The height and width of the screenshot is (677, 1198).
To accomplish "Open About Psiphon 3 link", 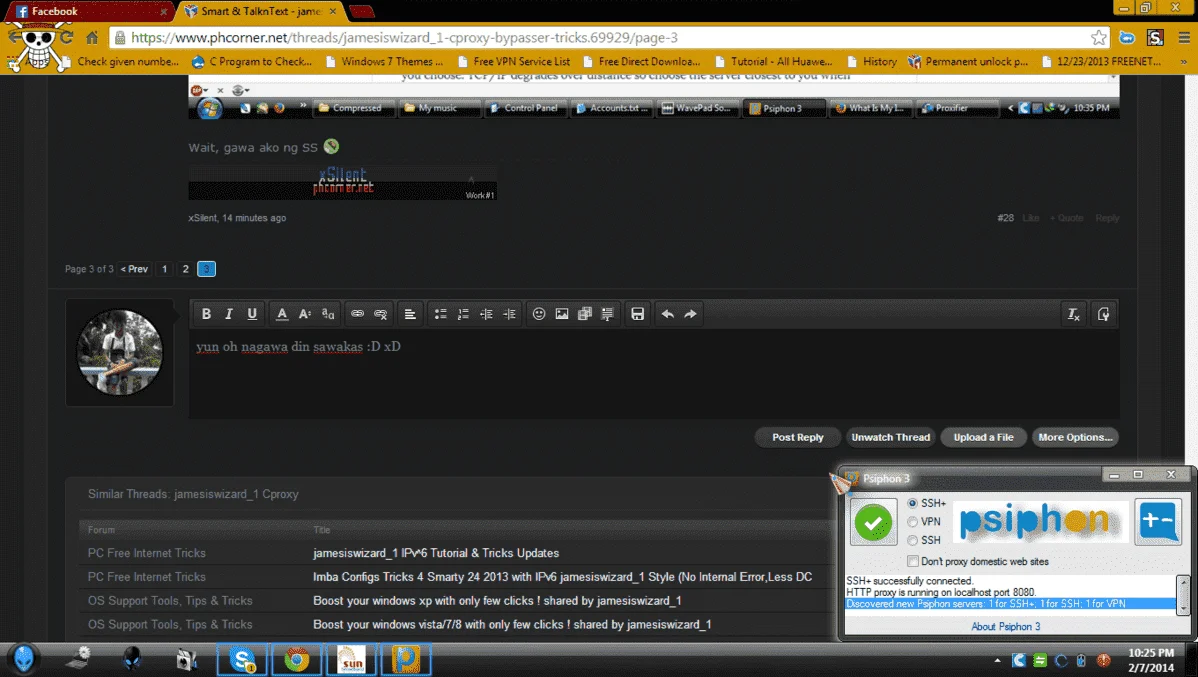I will [1005, 627].
